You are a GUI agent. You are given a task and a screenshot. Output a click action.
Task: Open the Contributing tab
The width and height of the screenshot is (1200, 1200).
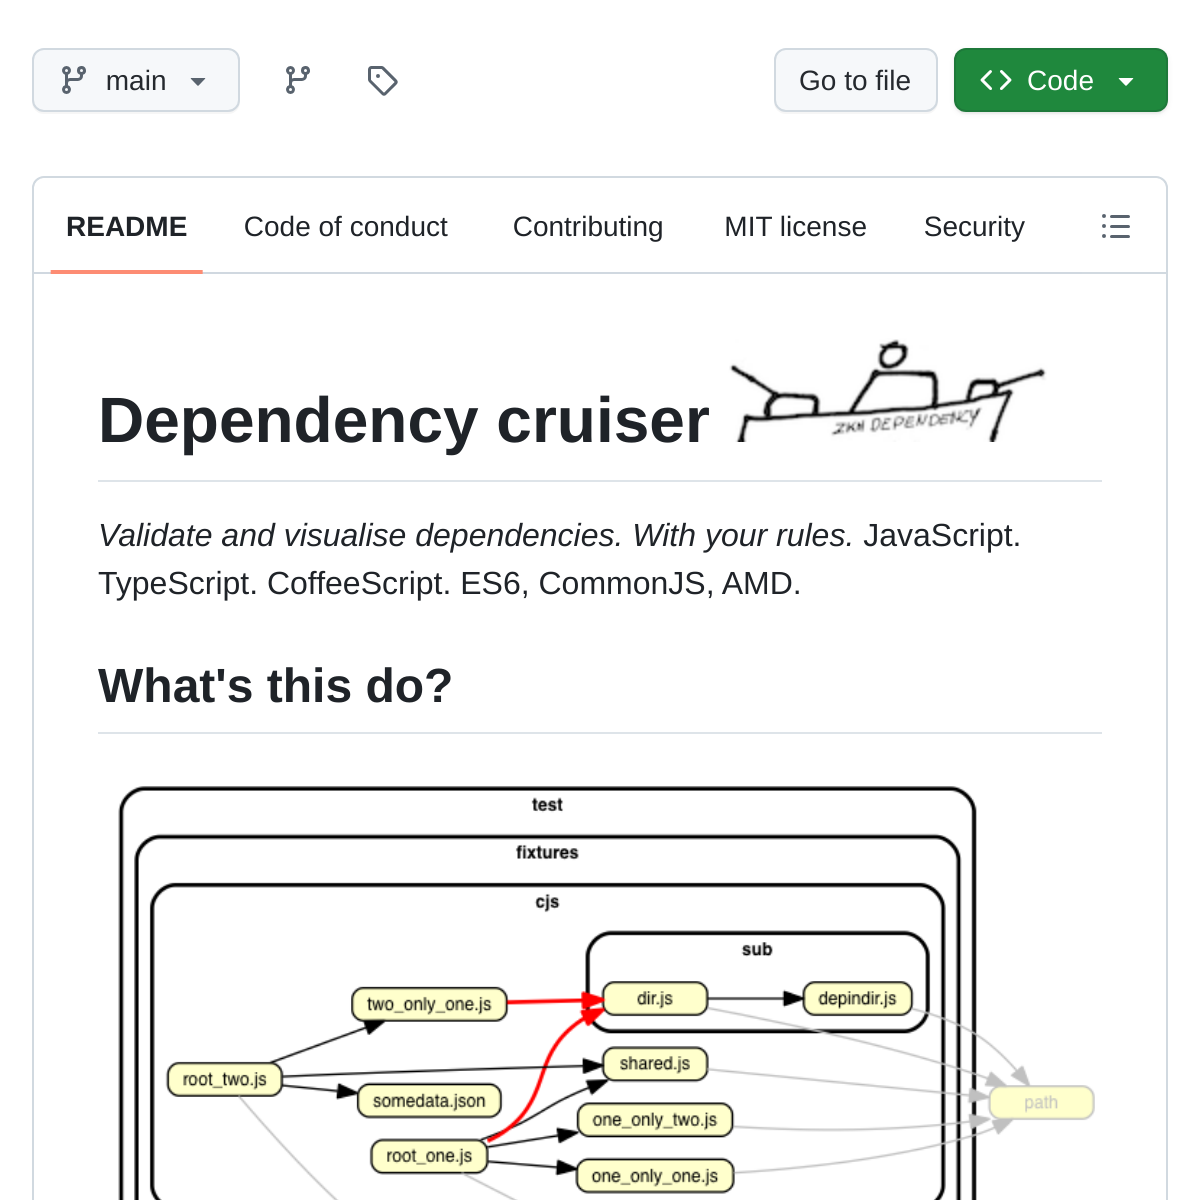point(588,227)
